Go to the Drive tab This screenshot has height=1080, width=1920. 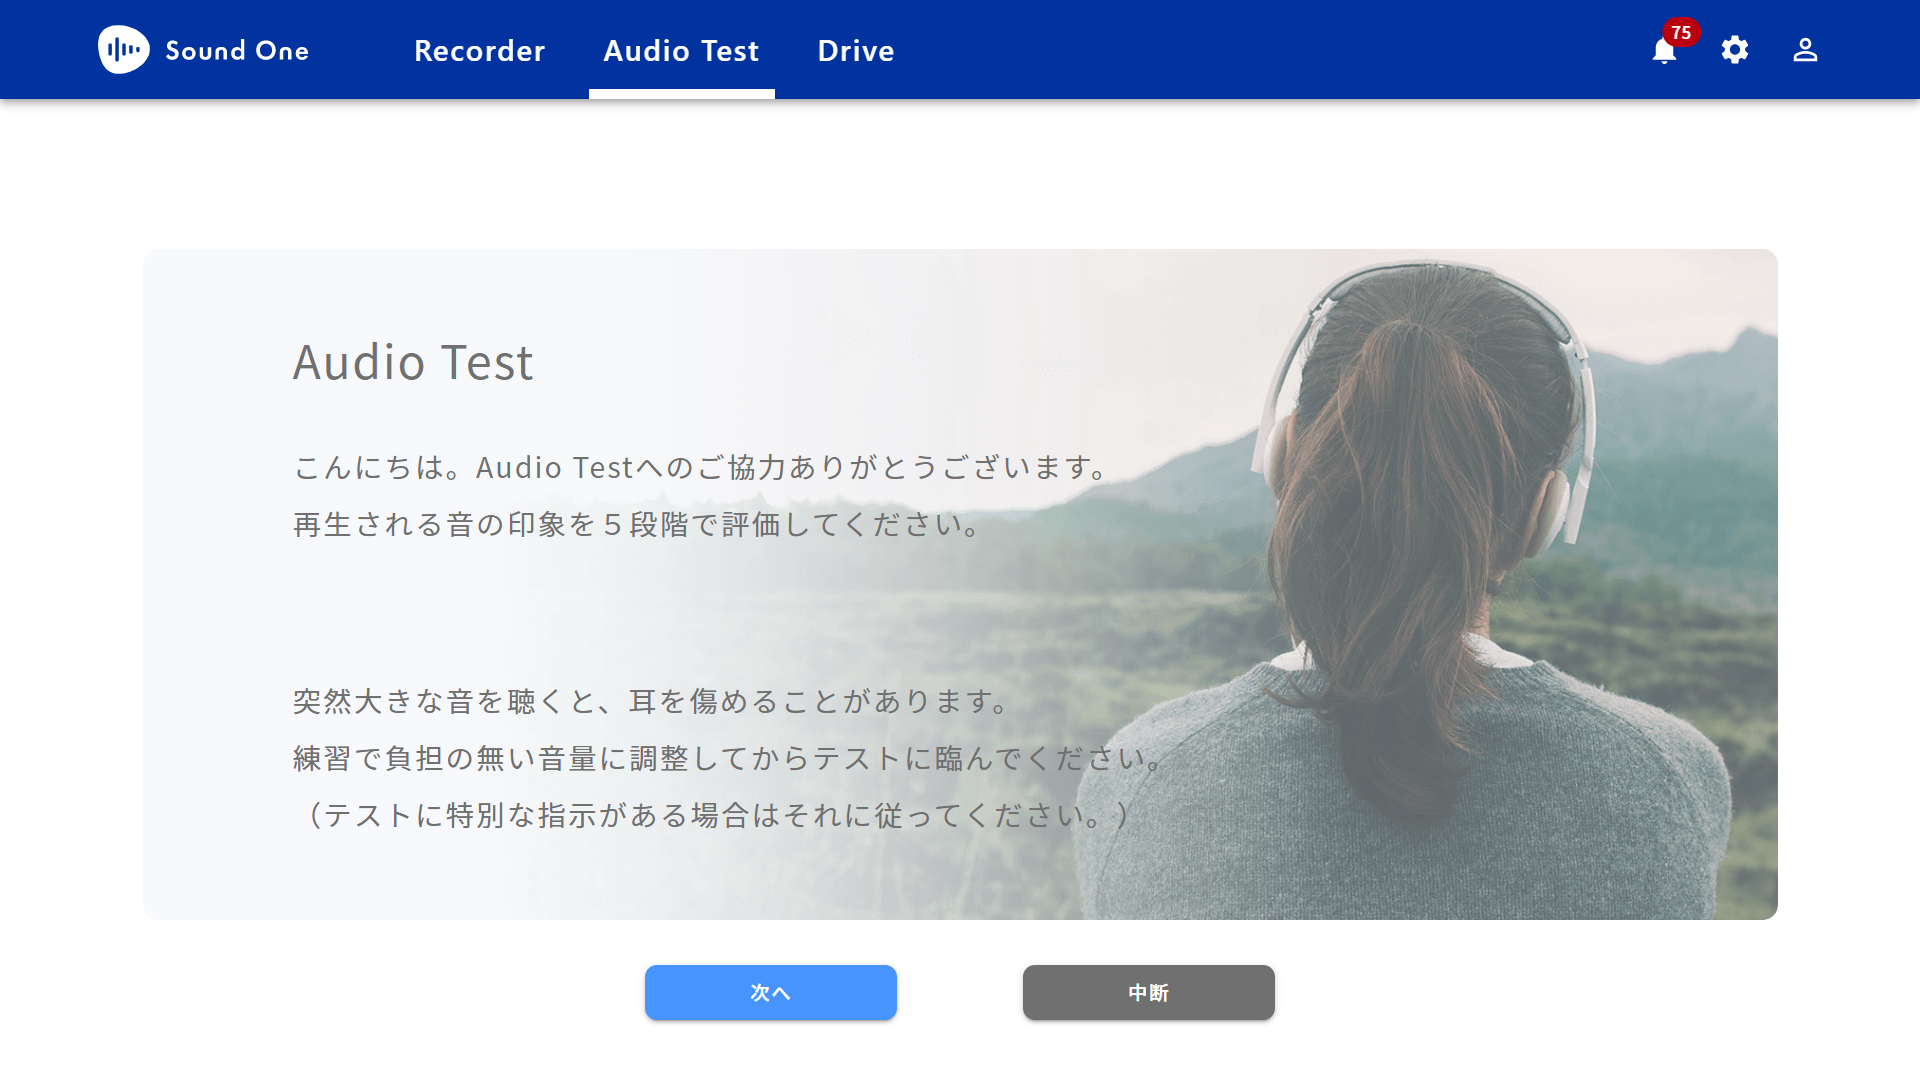(x=856, y=50)
